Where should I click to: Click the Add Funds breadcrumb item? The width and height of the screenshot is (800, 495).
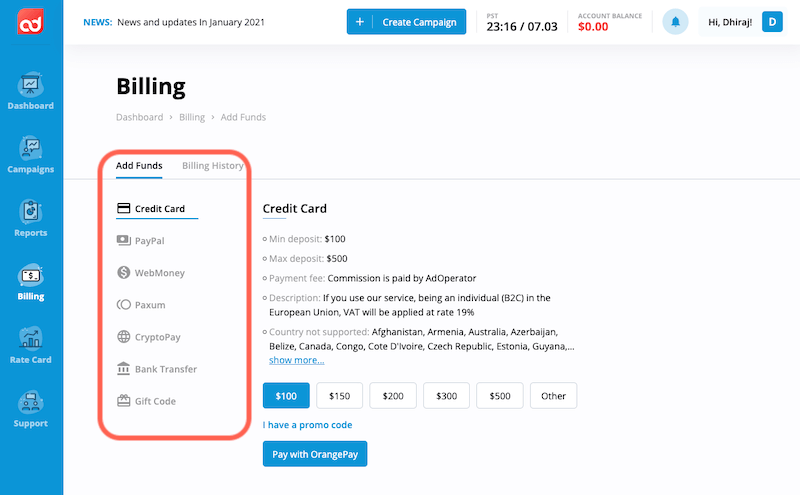click(243, 117)
